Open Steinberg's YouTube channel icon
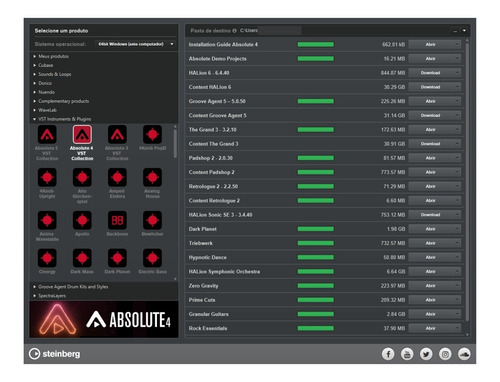This screenshot has height=382, width=500. point(407,354)
